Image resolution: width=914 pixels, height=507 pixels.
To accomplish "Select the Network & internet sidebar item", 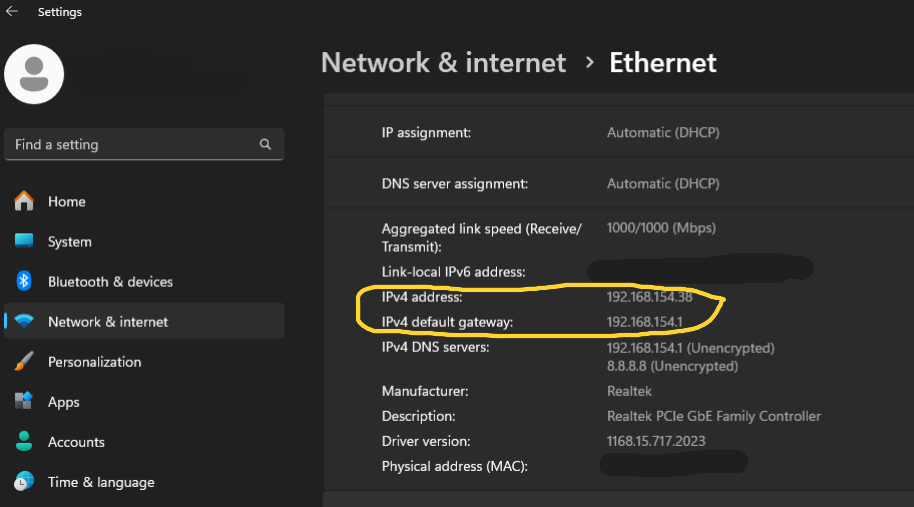I will pyautogui.click(x=108, y=322).
